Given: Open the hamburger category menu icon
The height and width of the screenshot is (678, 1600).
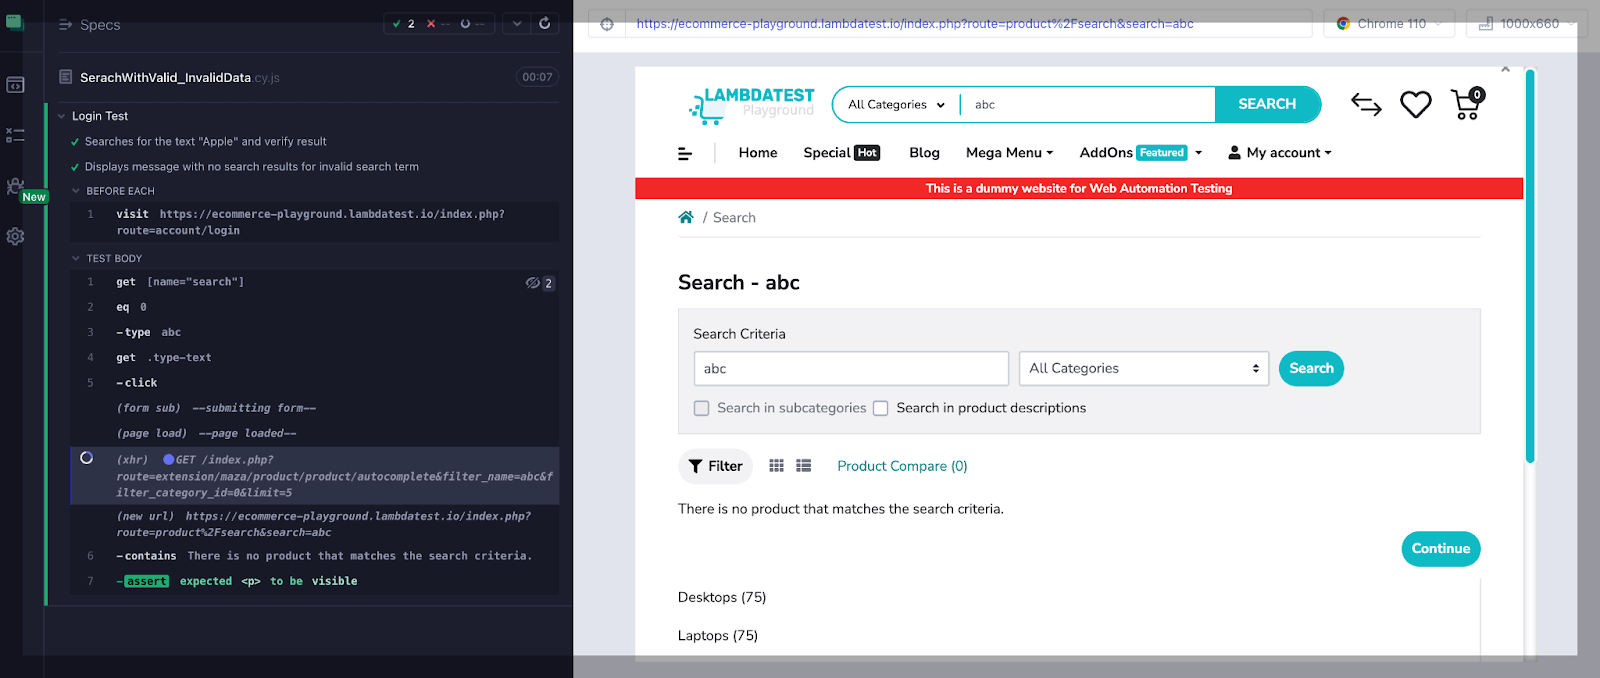Looking at the screenshot, I should (x=685, y=153).
